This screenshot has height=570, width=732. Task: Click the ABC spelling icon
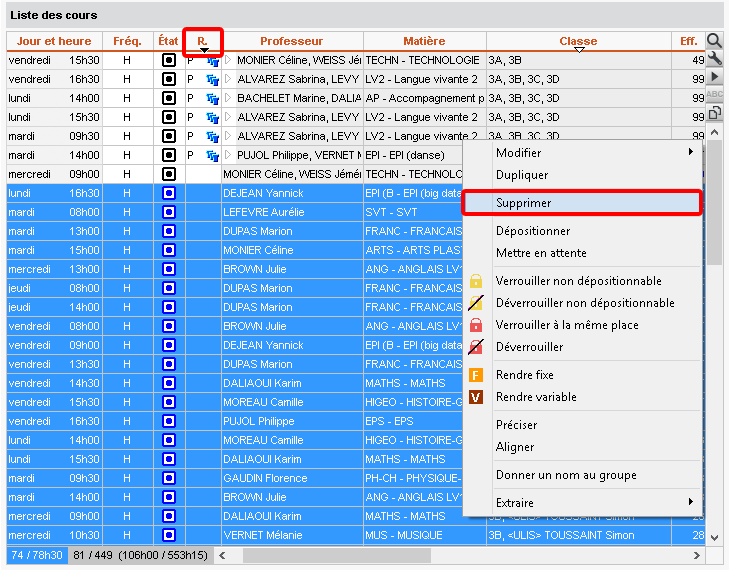(x=714, y=94)
